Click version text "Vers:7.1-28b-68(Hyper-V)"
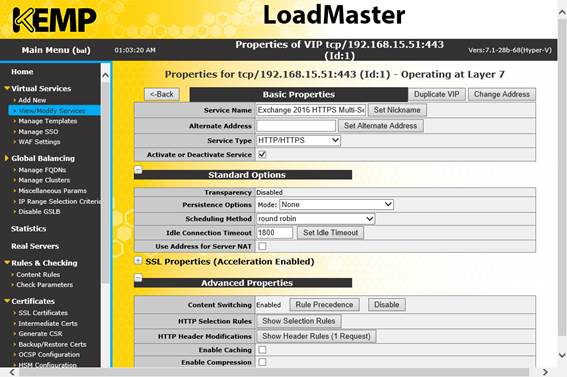567x377 pixels. tap(510, 50)
